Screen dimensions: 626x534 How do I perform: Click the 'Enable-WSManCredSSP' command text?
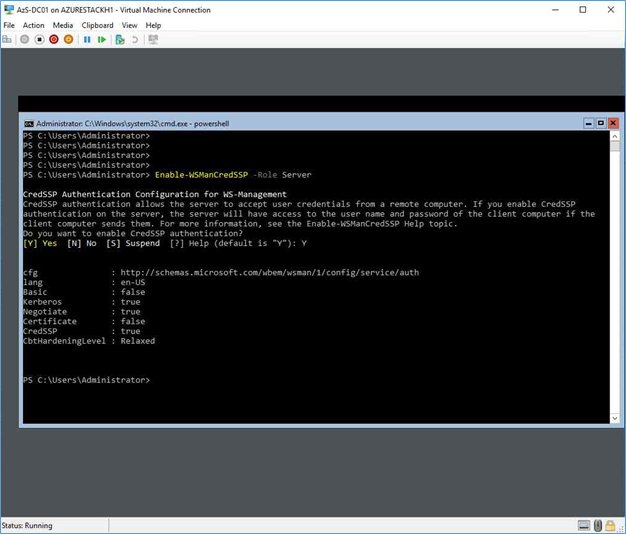click(201, 175)
